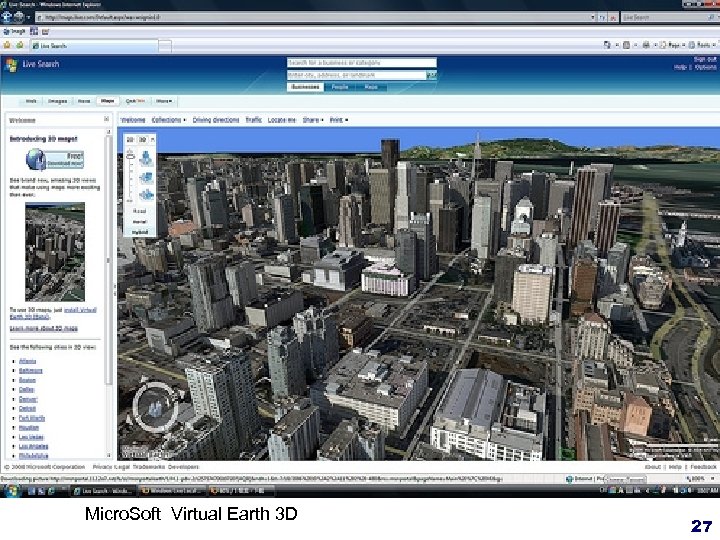Collapse the map control panel
720x540 pixels.
(153, 139)
